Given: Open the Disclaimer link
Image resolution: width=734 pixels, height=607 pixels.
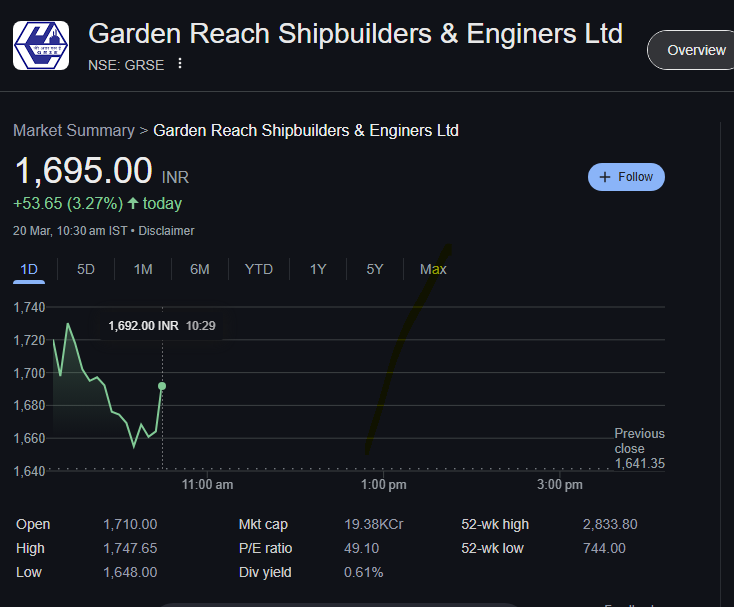Looking at the screenshot, I should pos(166,231).
